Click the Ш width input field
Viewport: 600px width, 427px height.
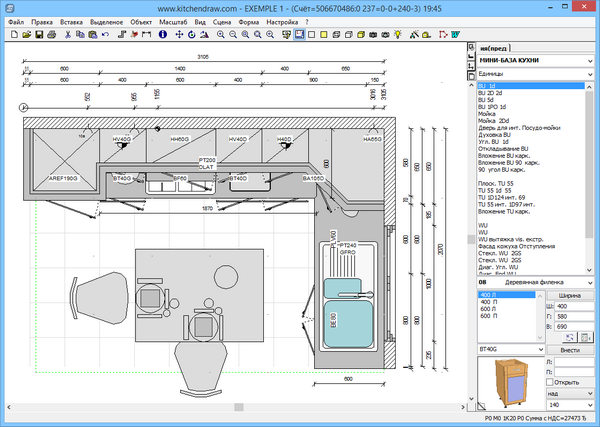[576, 306]
